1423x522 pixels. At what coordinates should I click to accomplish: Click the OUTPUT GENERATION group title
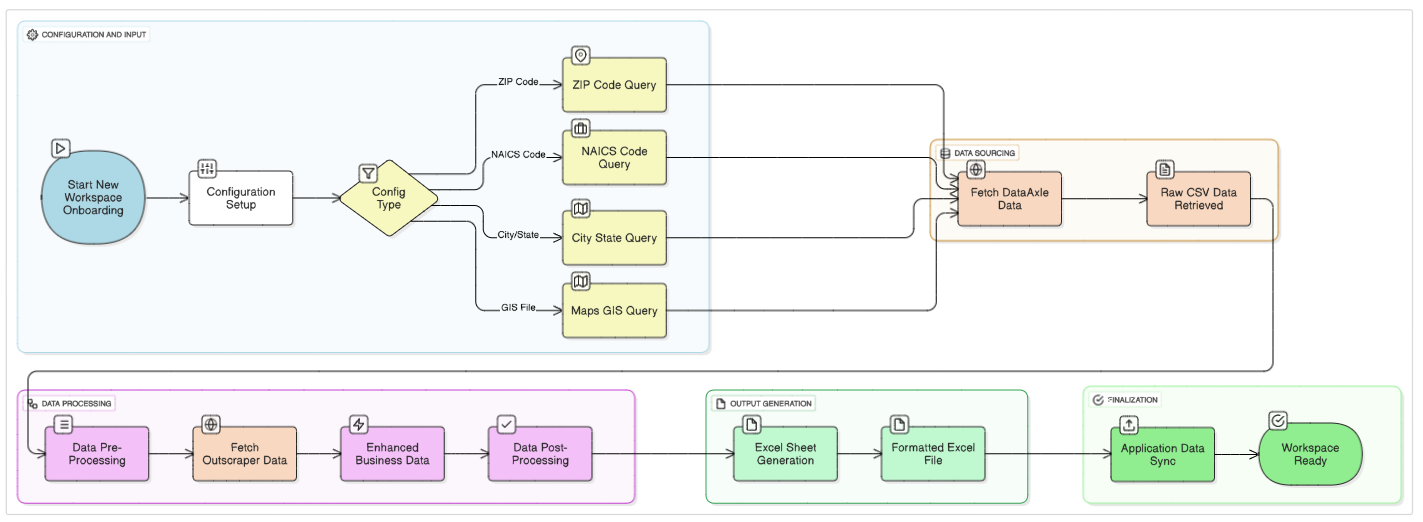coord(770,403)
